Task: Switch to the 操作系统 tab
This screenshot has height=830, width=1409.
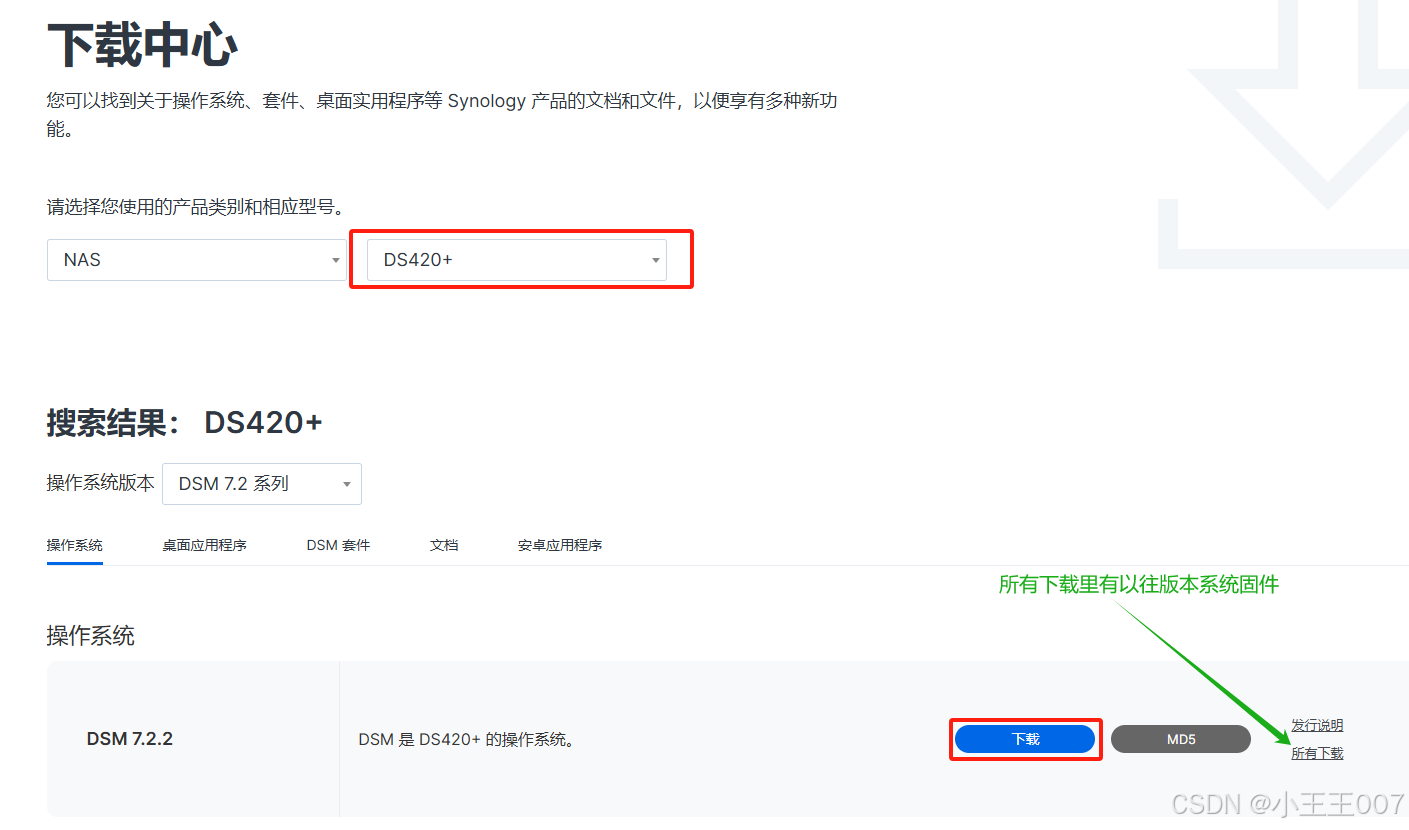Action: click(75, 545)
